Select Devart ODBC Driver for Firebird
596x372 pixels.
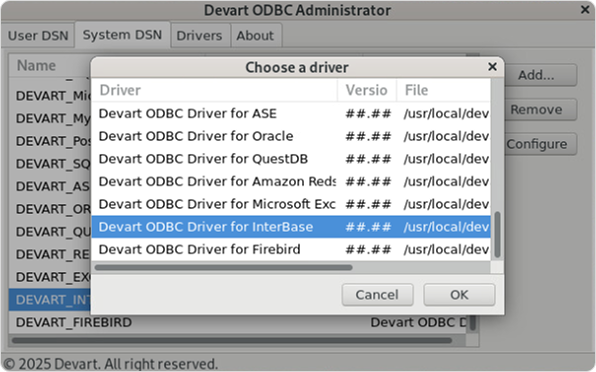click(291, 249)
